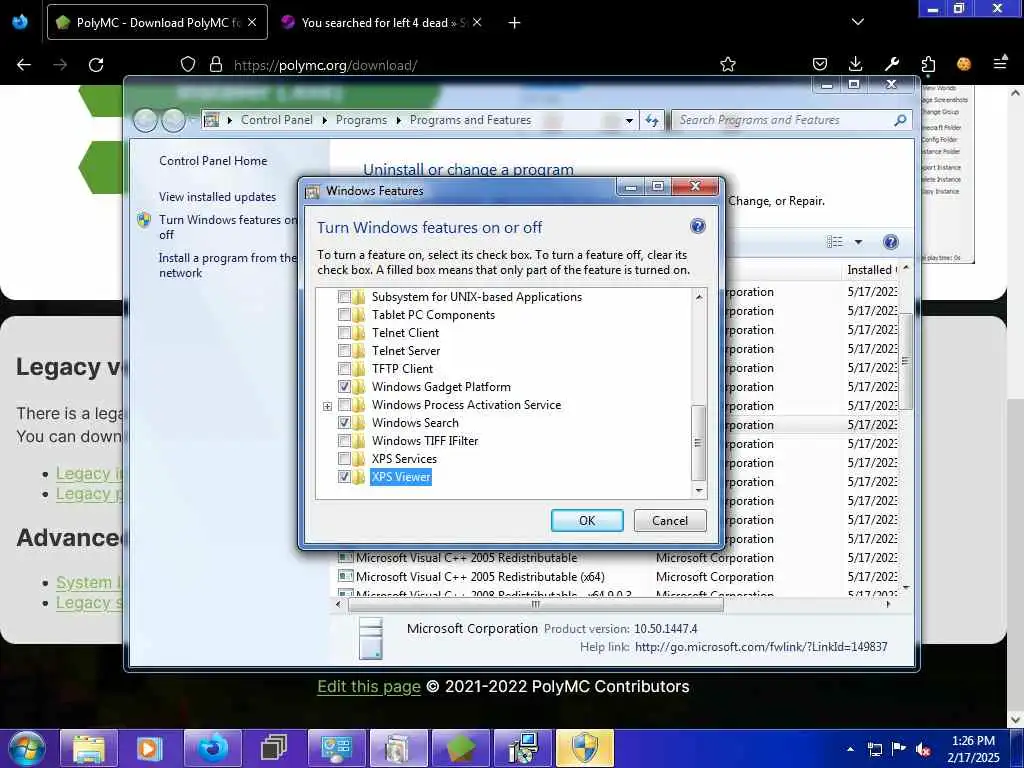Expand the Windows Process Activation Service node

pos(327,406)
